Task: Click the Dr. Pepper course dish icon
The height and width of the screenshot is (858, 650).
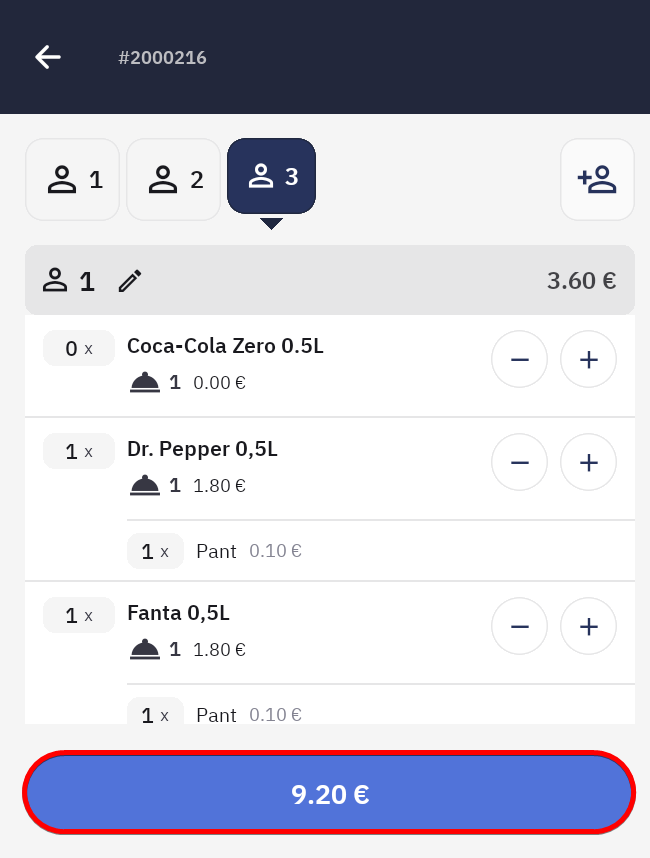Action: pyautogui.click(x=145, y=486)
